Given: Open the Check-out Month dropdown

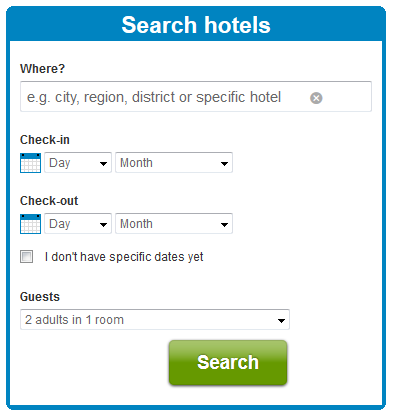Looking at the screenshot, I should pyautogui.click(x=174, y=224).
